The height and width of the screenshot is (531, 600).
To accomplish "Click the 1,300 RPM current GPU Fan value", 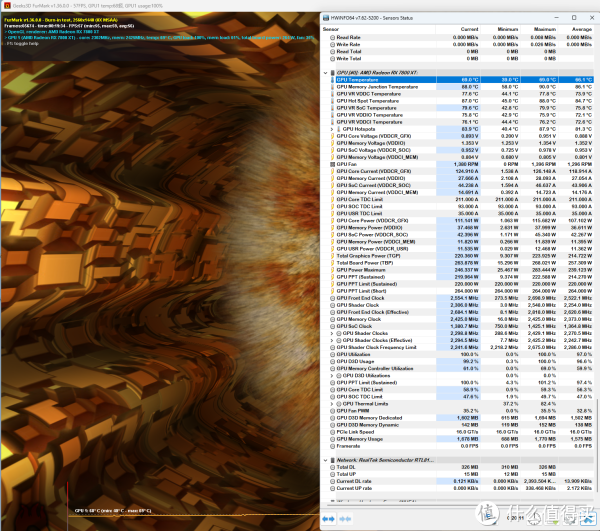I will [x=466, y=164].
